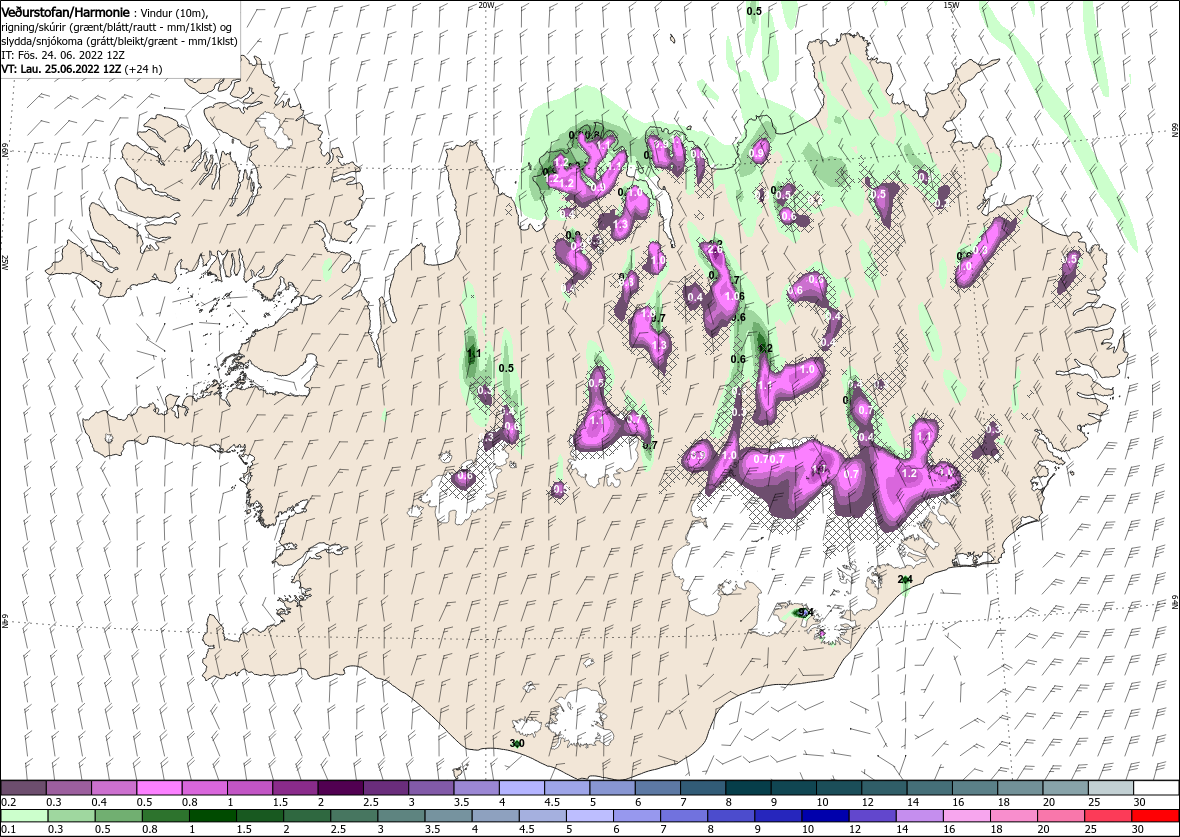
Task: Click the '3.5' label under the upper legend row
Action: [x=461, y=802]
